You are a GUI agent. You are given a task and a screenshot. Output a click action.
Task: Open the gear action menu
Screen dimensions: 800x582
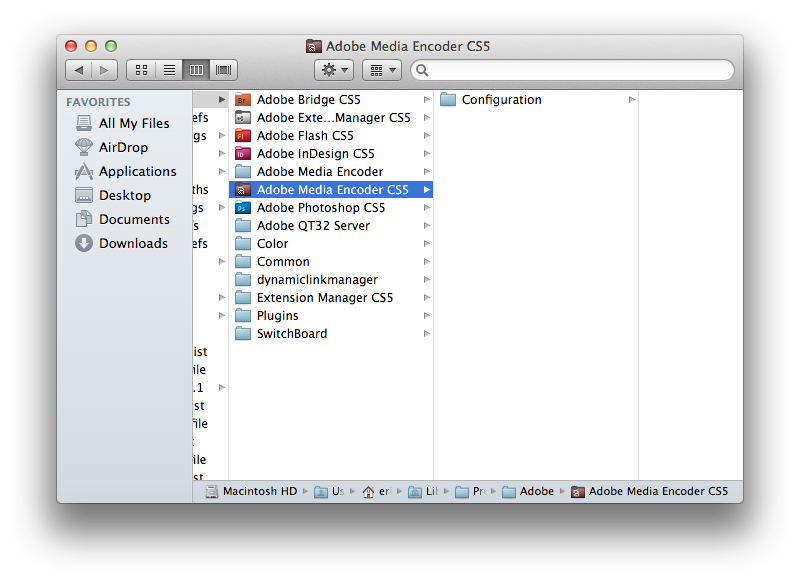click(x=334, y=70)
